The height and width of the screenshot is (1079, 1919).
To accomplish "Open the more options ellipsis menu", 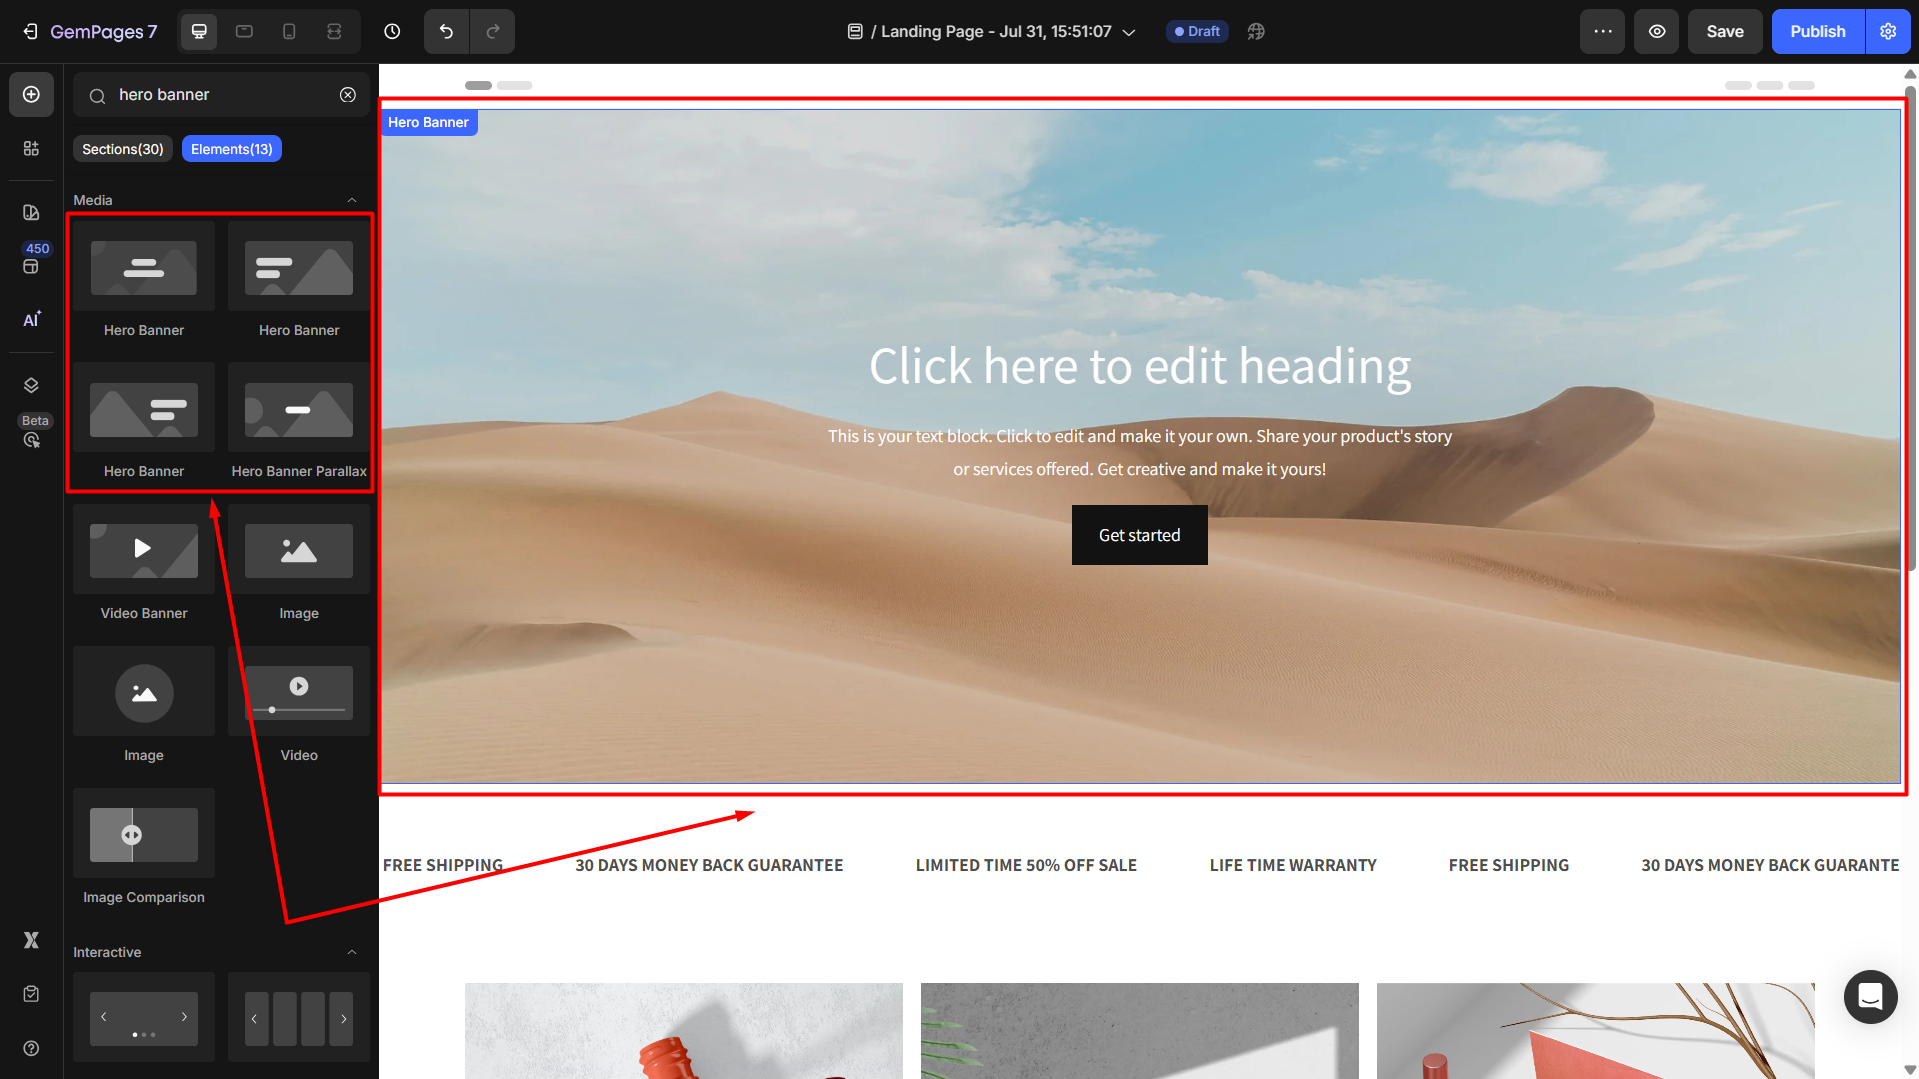I will 1603,32.
